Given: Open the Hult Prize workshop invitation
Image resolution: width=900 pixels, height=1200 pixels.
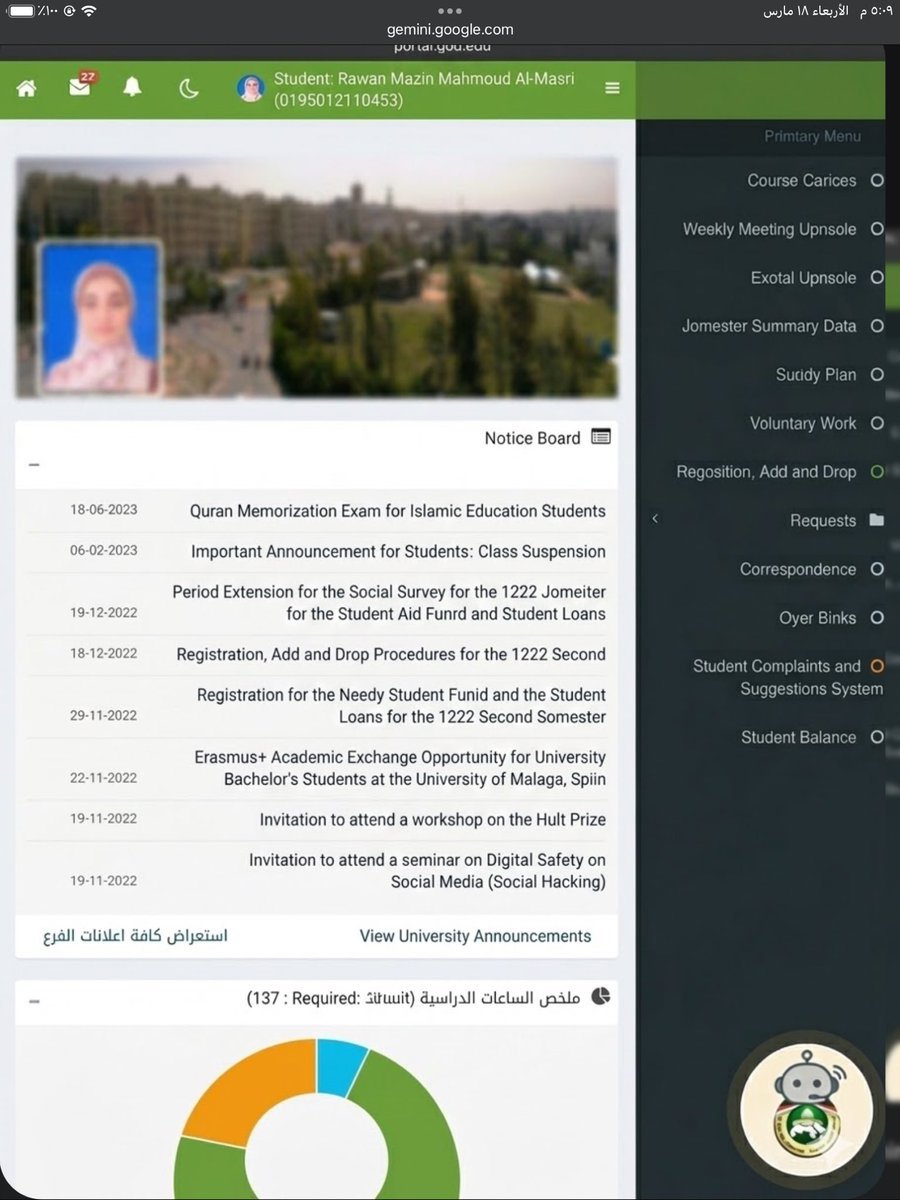Looking at the screenshot, I should coord(433,819).
